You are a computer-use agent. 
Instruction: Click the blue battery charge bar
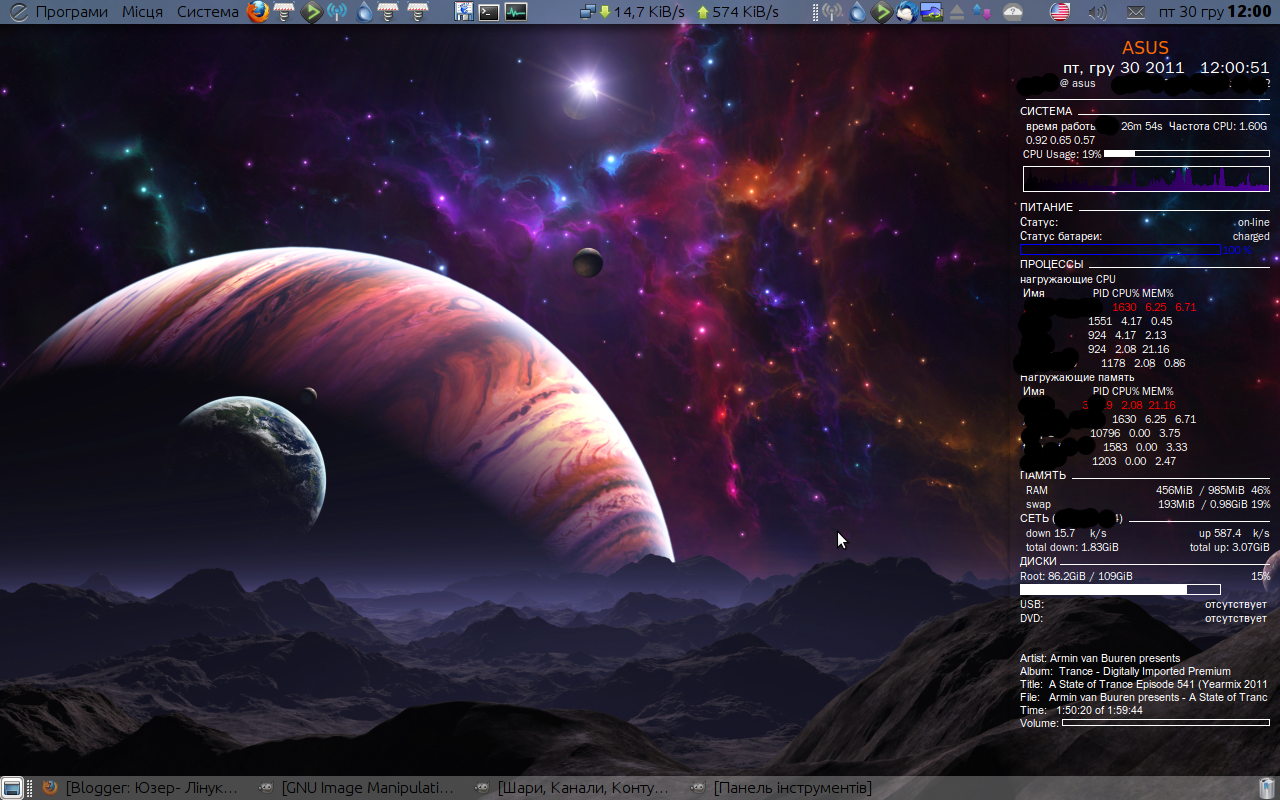tap(1120, 249)
